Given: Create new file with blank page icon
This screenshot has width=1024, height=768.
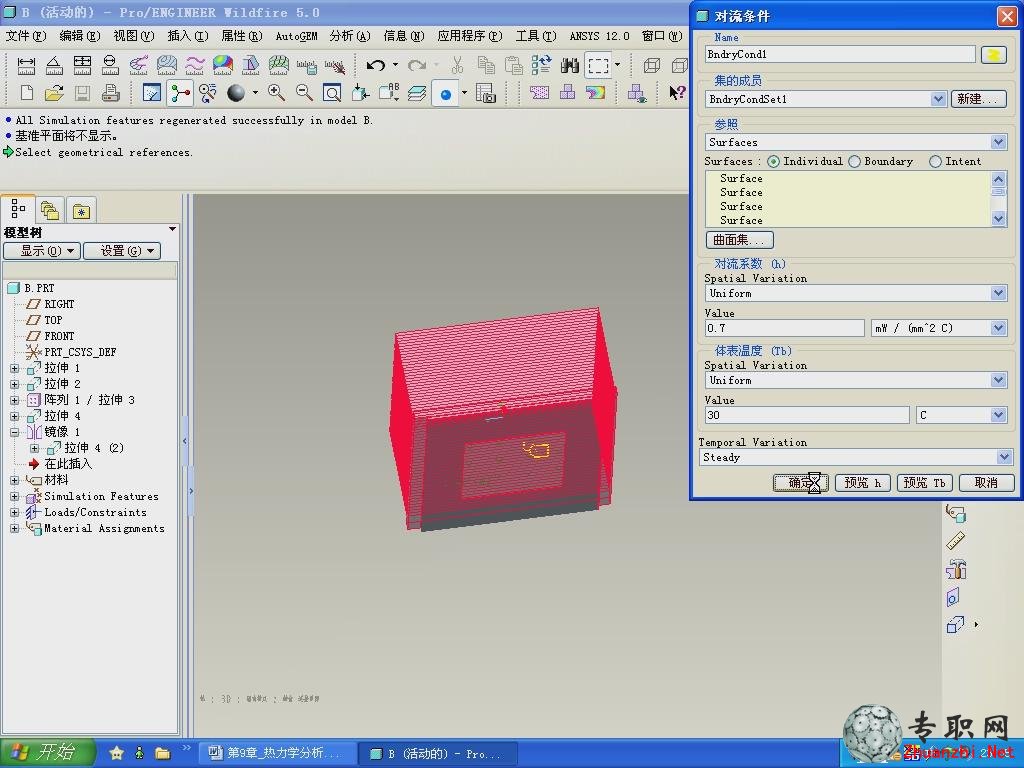Looking at the screenshot, I should (27, 93).
